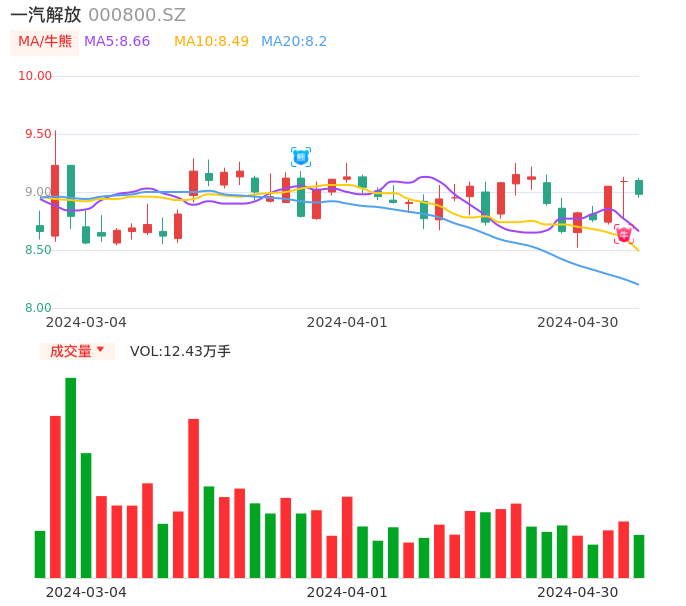
Task: Click the MA5:8.66 legend label
Action: coord(117,42)
